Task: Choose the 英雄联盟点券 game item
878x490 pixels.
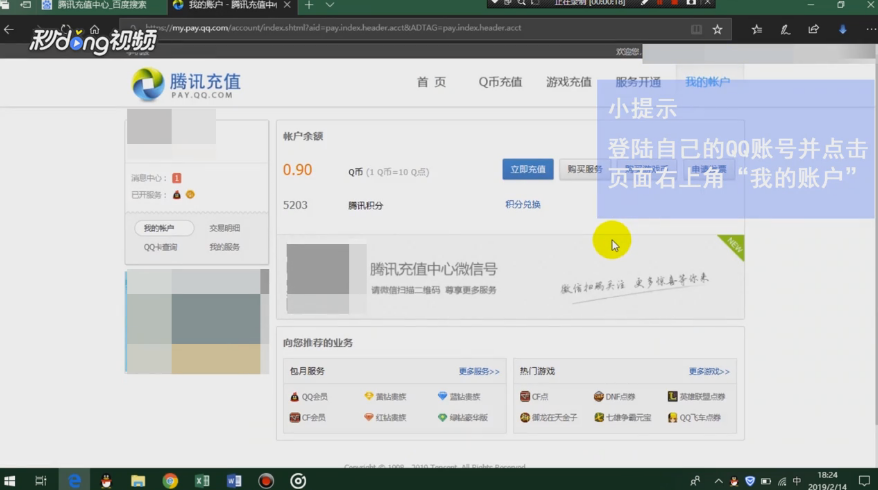Action: (x=696, y=396)
